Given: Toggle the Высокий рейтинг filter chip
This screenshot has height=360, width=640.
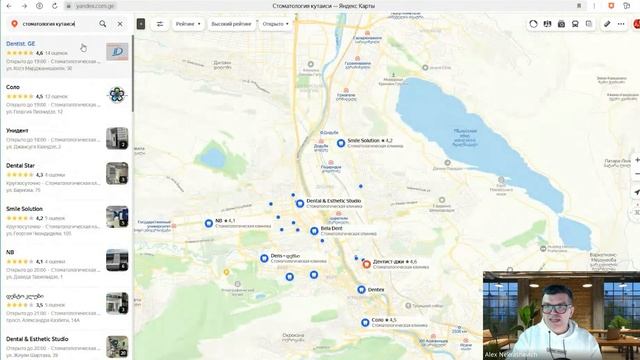Looking at the screenshot, I should (x=231, y=24).
